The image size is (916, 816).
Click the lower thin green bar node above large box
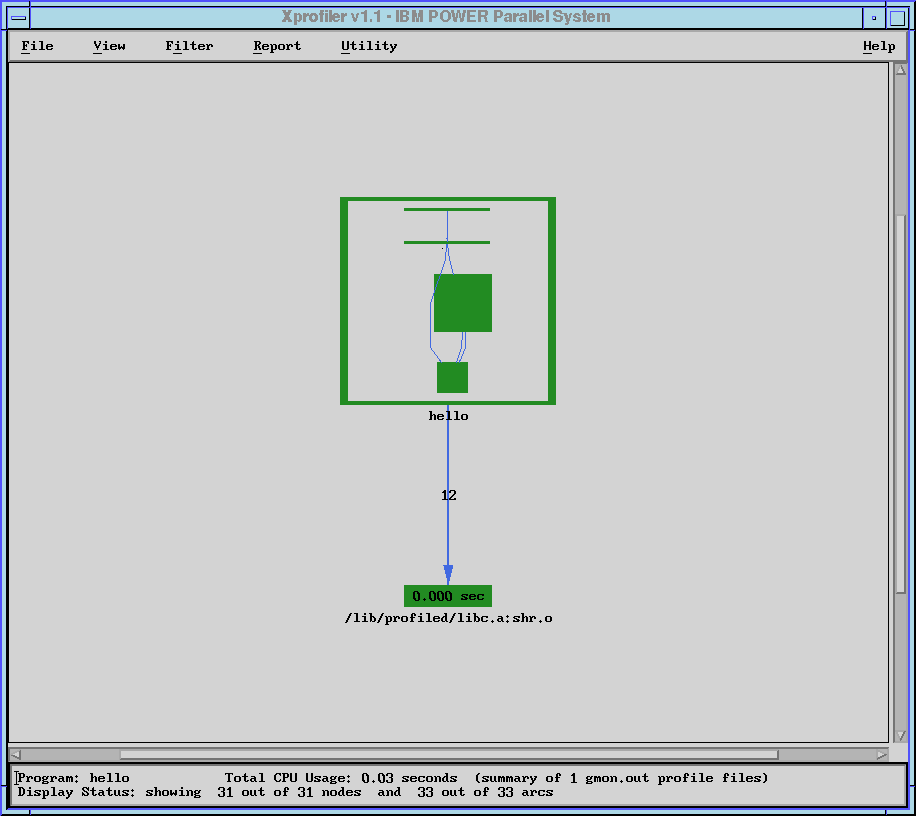[447, 242]
